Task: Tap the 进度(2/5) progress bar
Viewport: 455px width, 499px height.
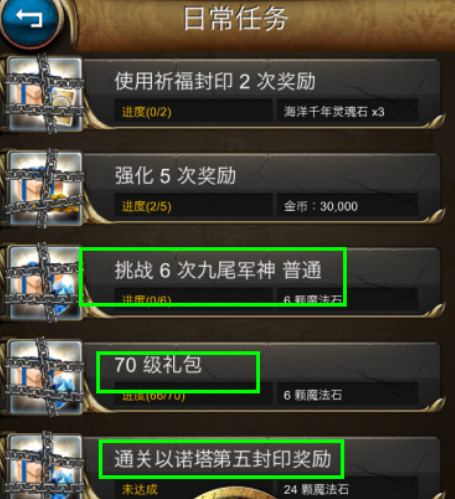Action: (x=193, y=206)
